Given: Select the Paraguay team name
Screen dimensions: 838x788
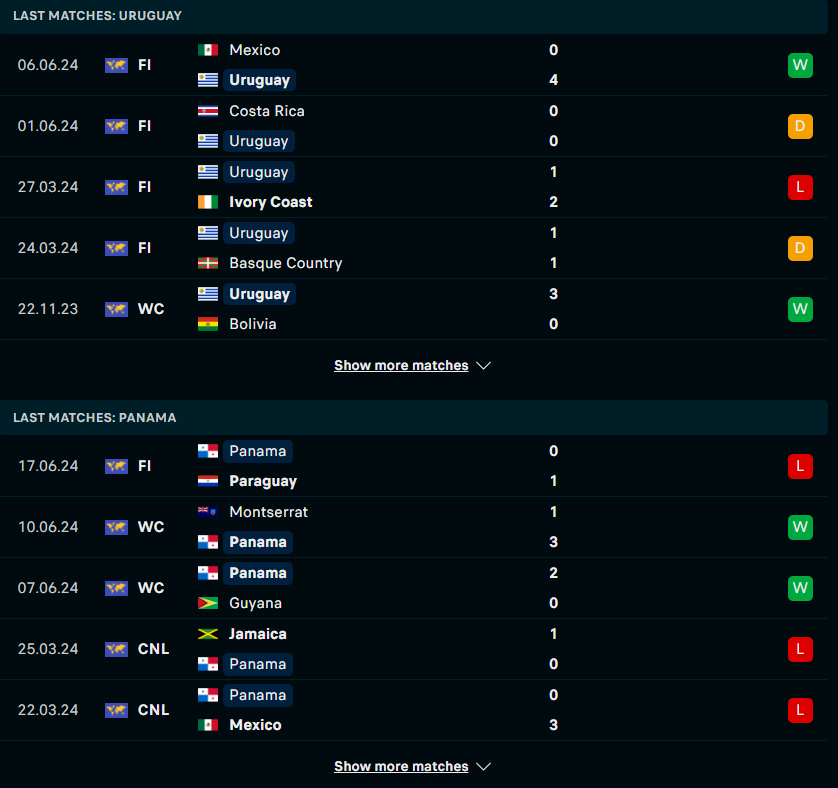Looking at the screenshot, I should (262, 481).
